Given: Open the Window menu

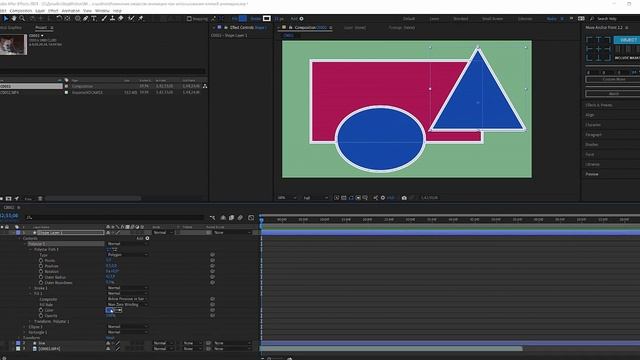Looking at the screenshot, I should [x=102, y=11].
